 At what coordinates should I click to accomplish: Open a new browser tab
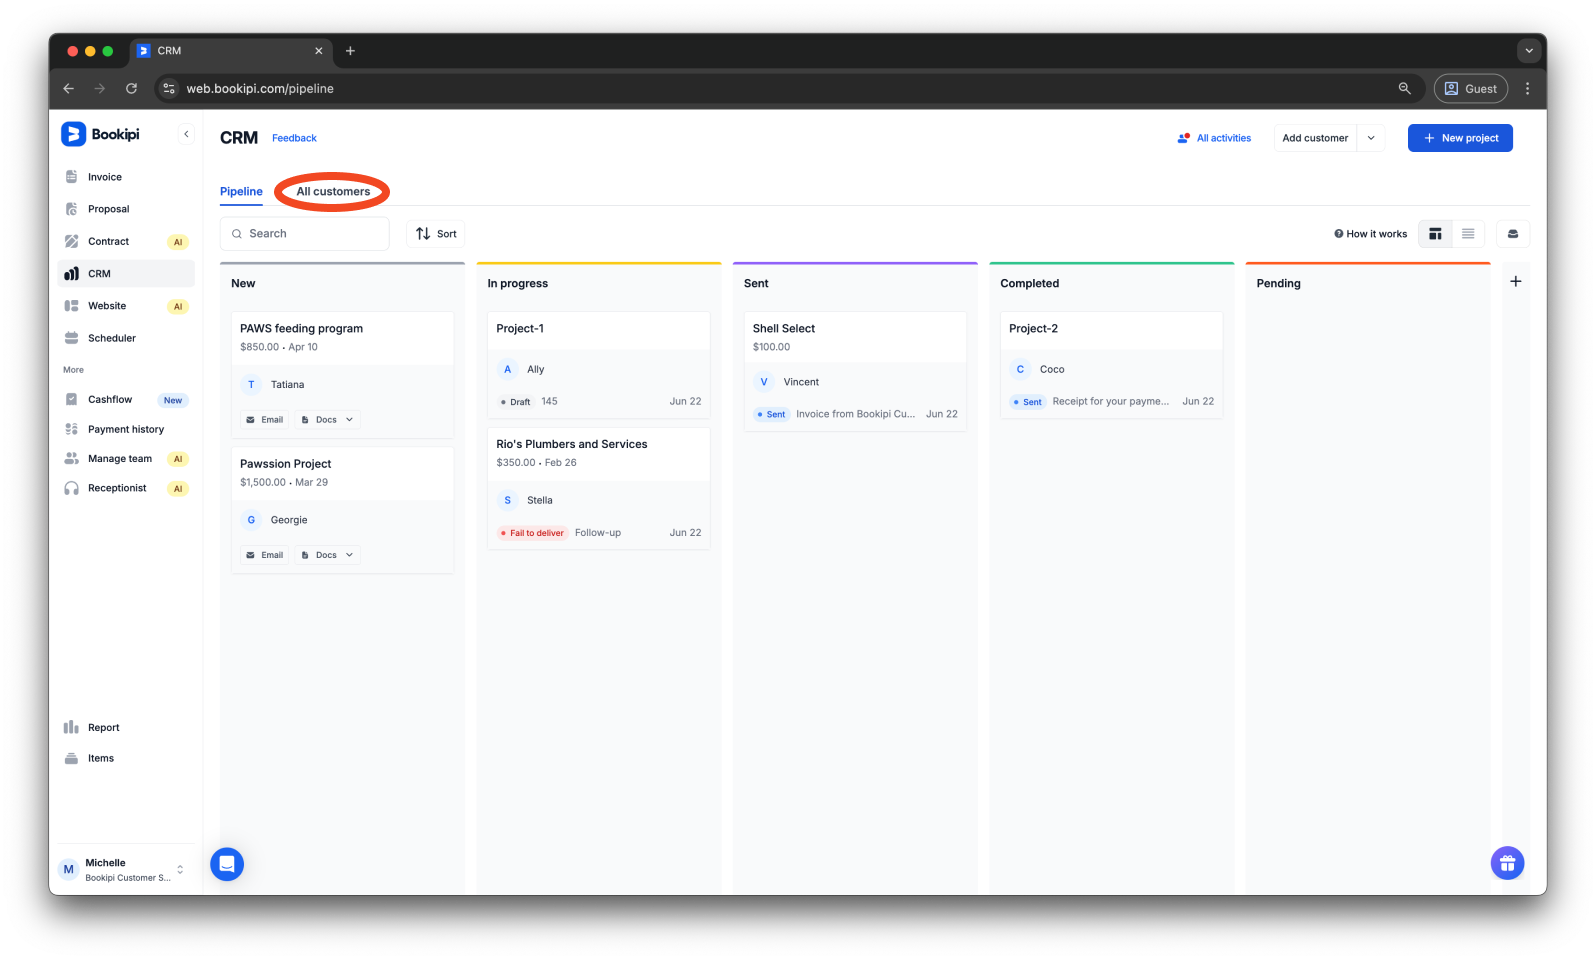pyautogui.click(x=350, y=51)
